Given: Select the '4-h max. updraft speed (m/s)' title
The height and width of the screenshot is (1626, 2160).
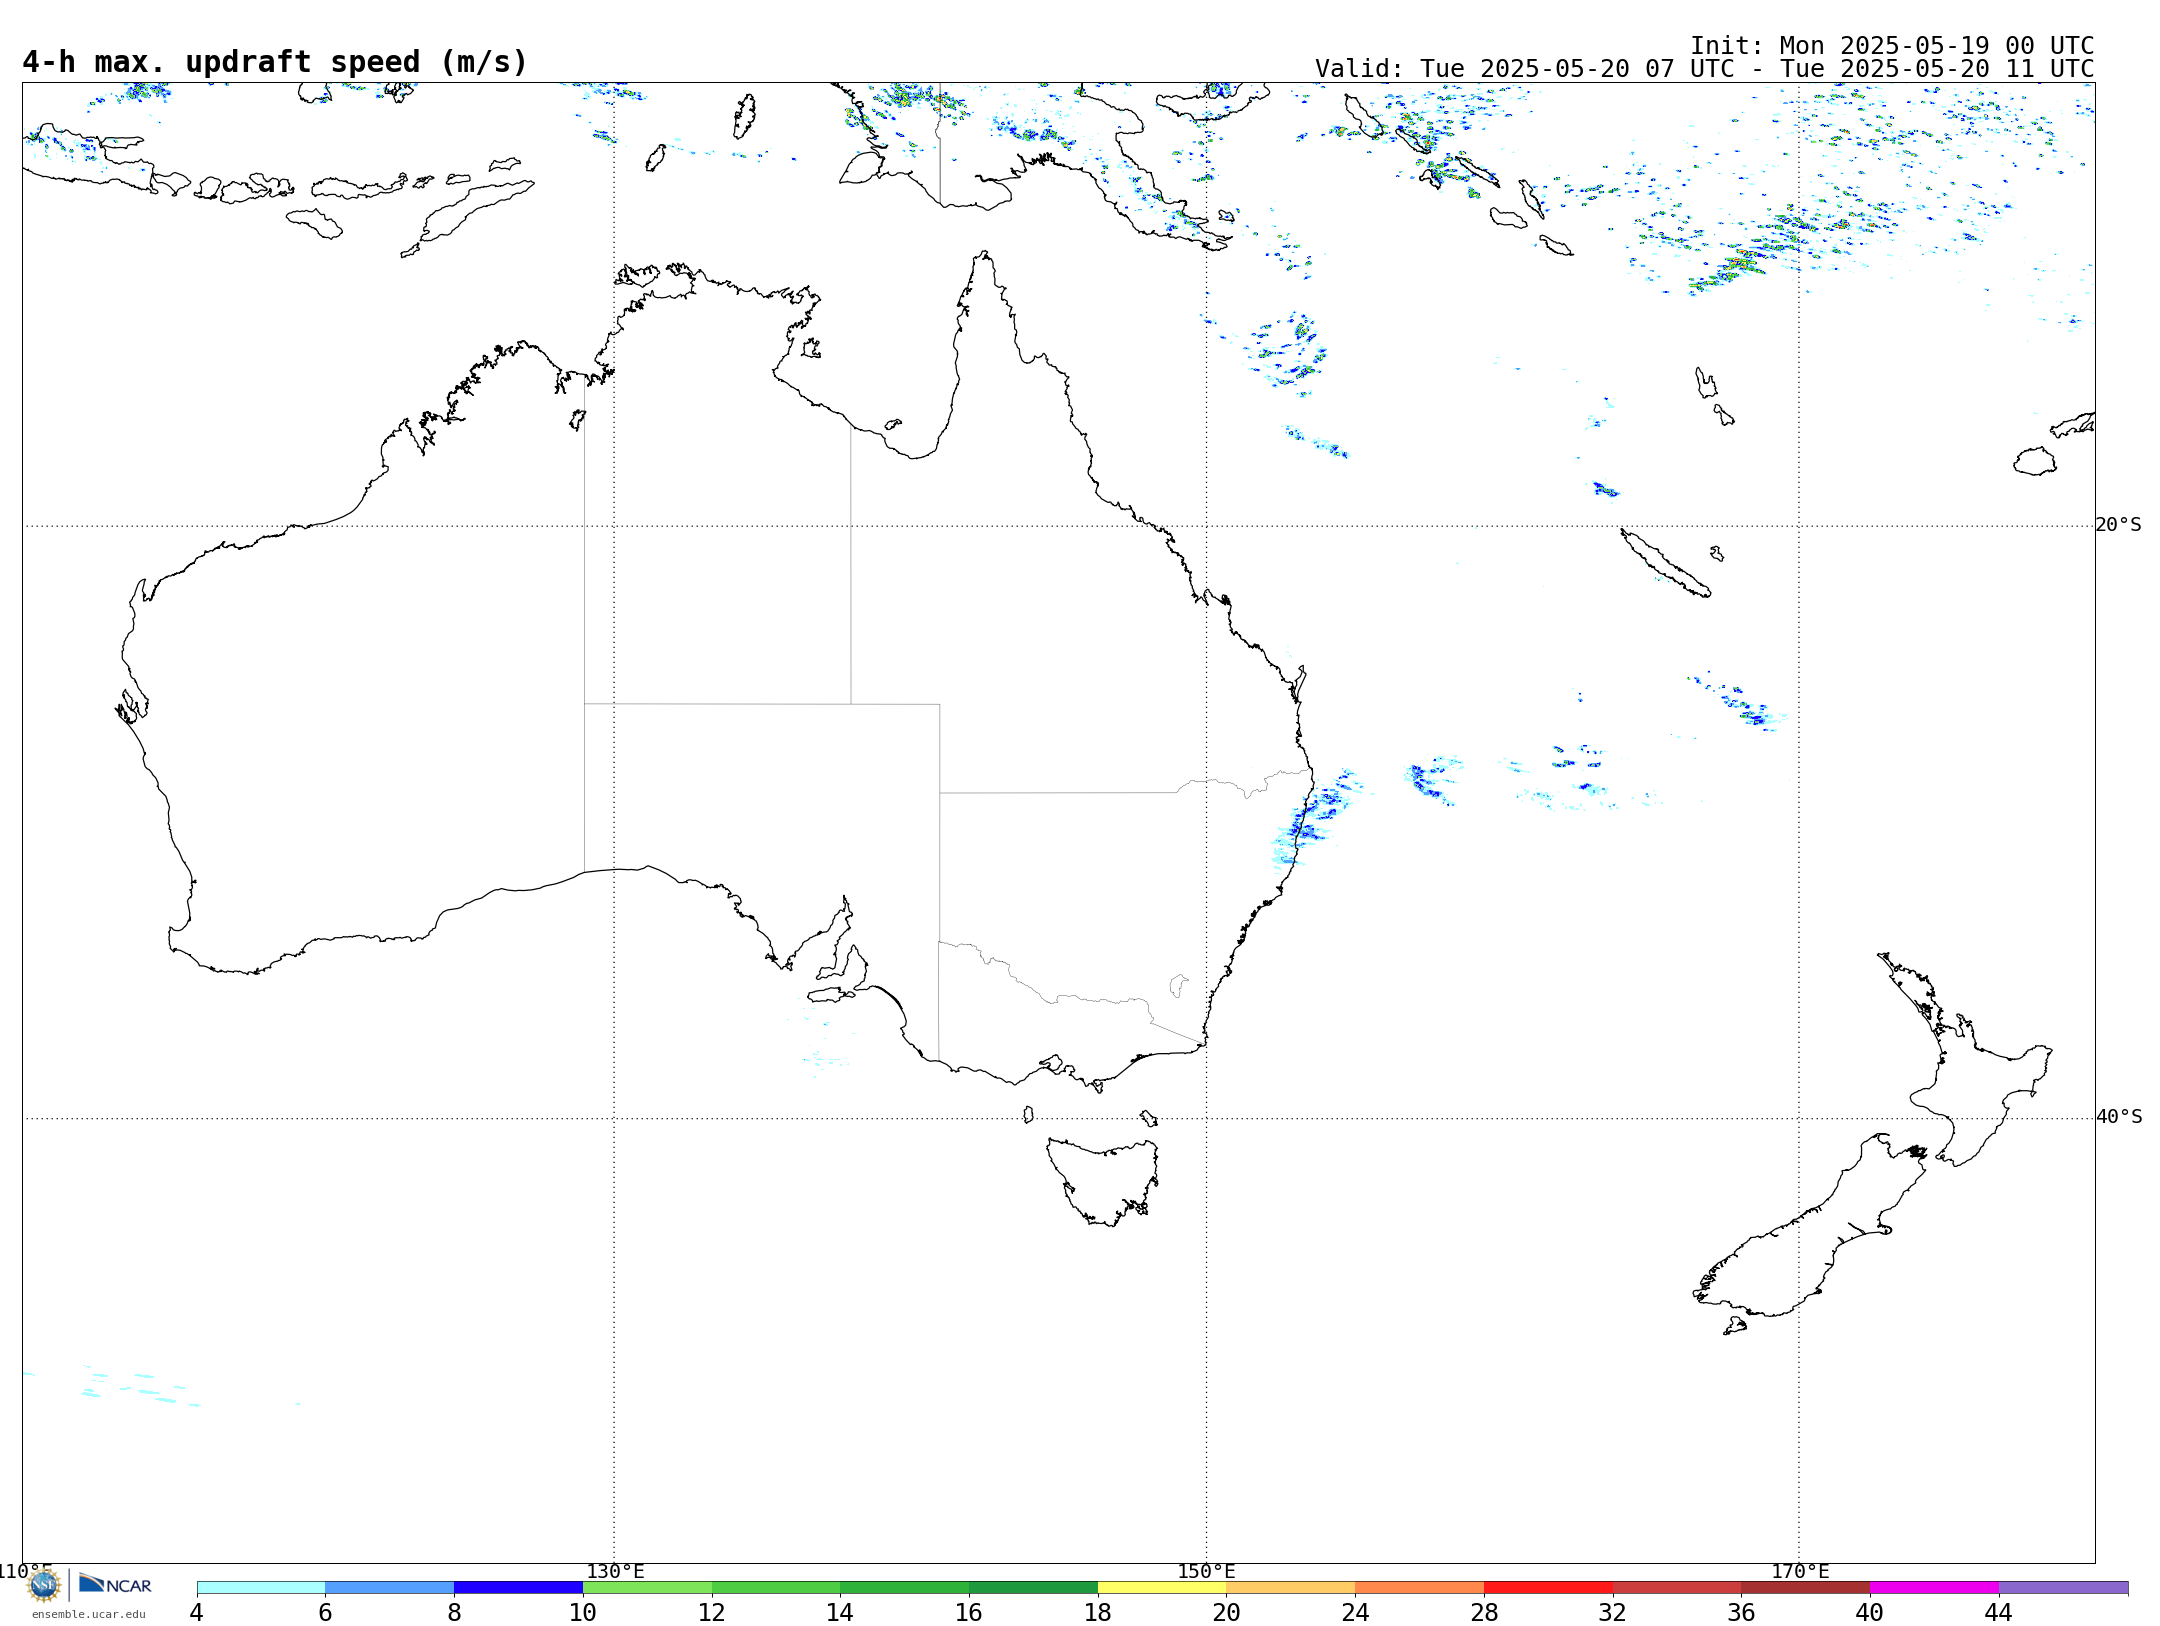Looking at the screenshot, I should (x=275, y=62).
